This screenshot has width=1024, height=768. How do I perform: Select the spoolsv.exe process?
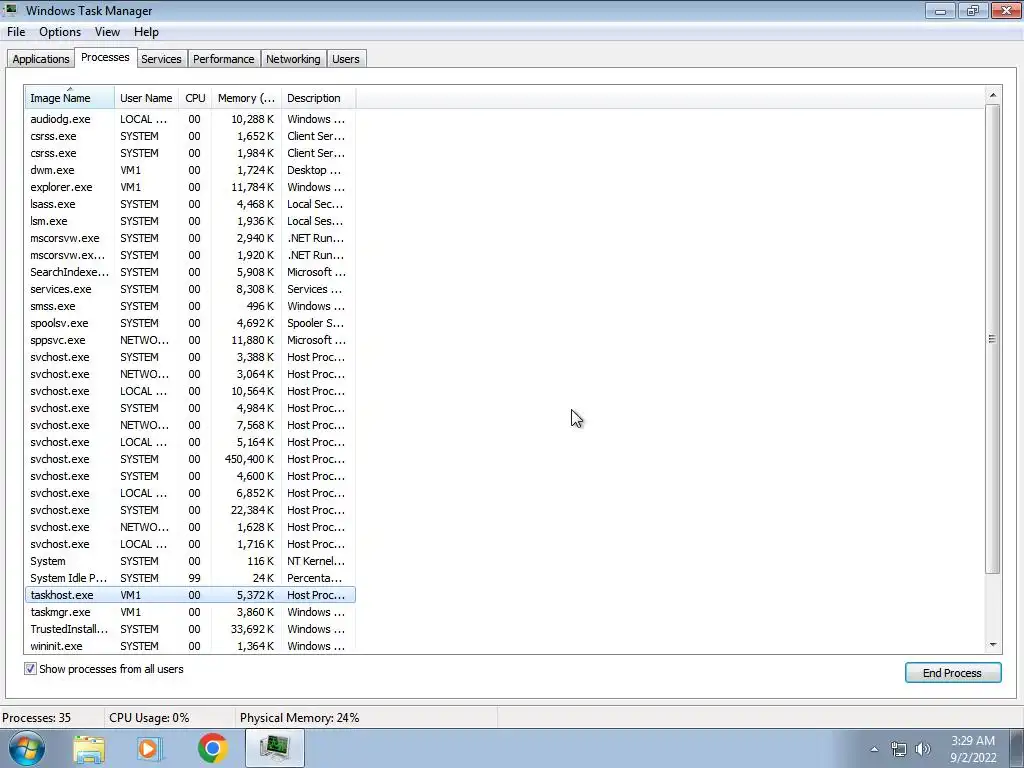coord(190,323)
